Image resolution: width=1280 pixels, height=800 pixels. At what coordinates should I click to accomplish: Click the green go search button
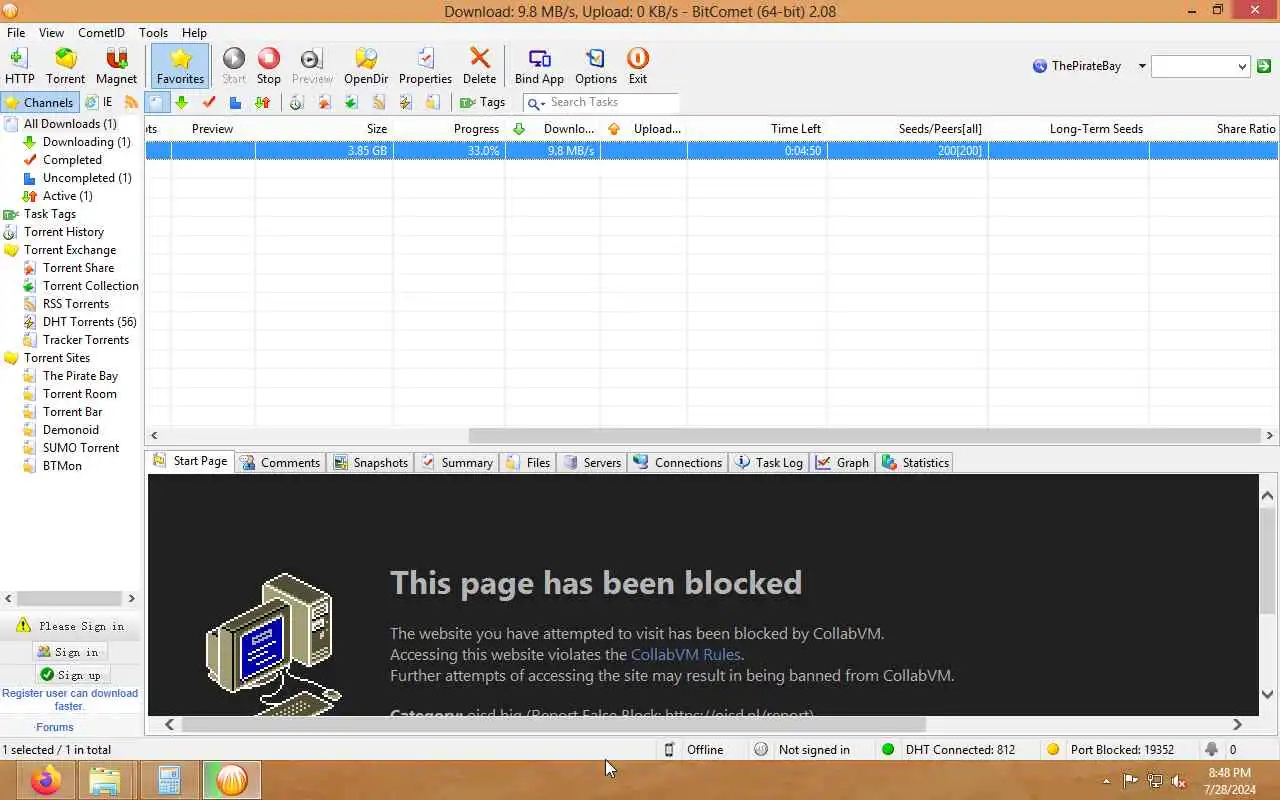point(1264,66)
